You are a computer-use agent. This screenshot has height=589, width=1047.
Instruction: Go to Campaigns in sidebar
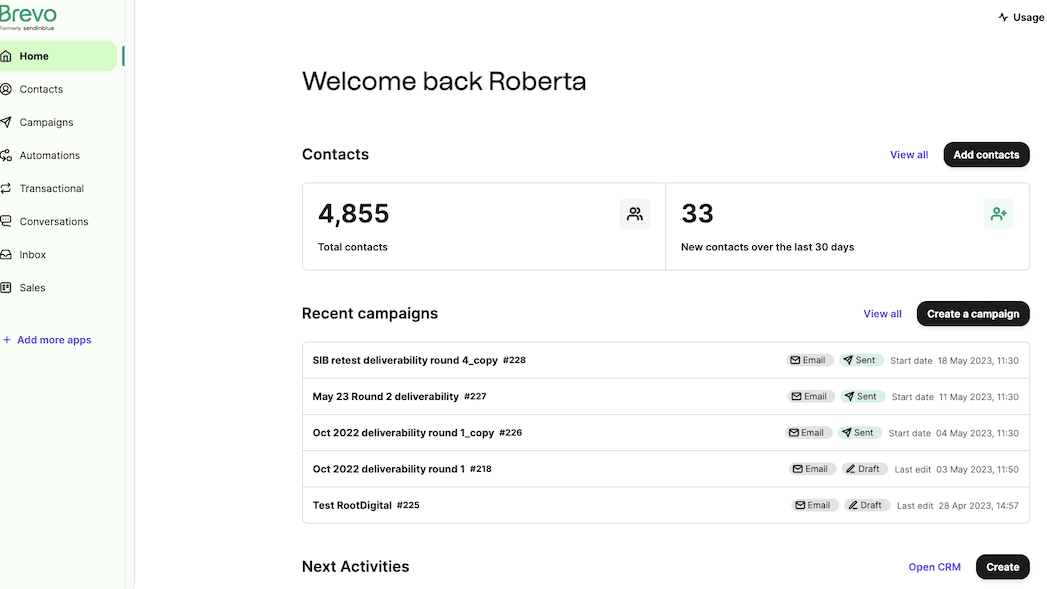[46, 122]
